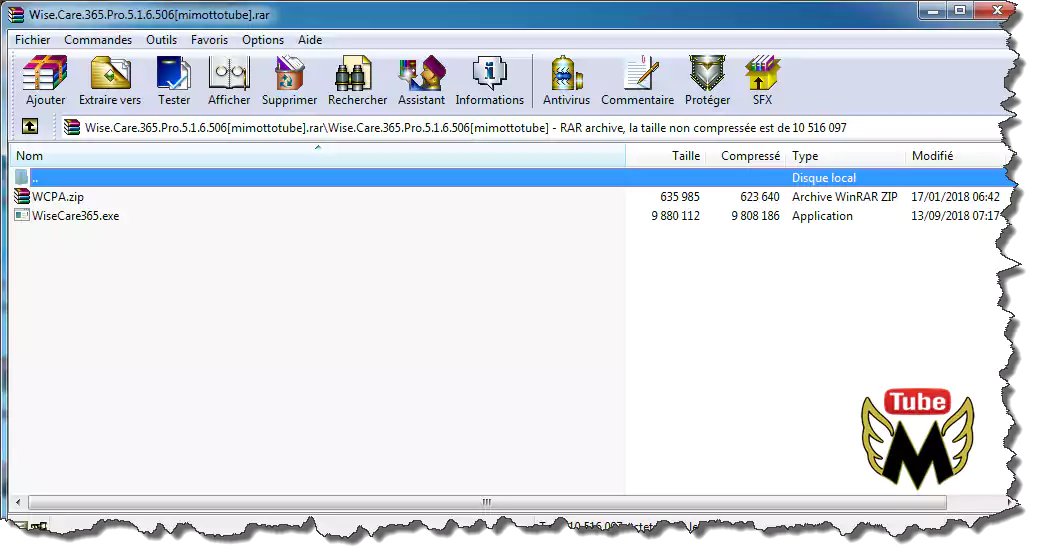Click the Disque local cell

tap(823, 178)
